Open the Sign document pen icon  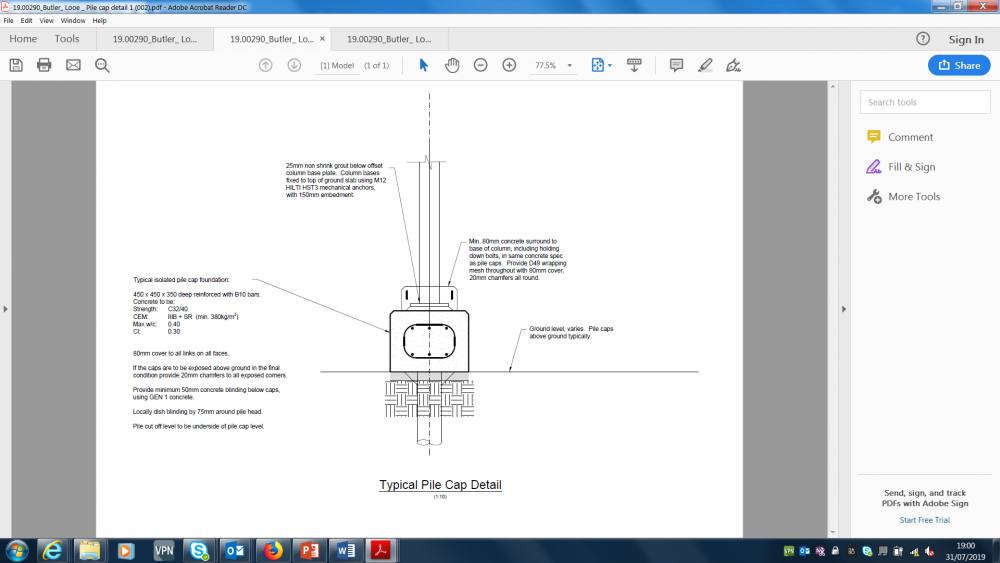733,65
